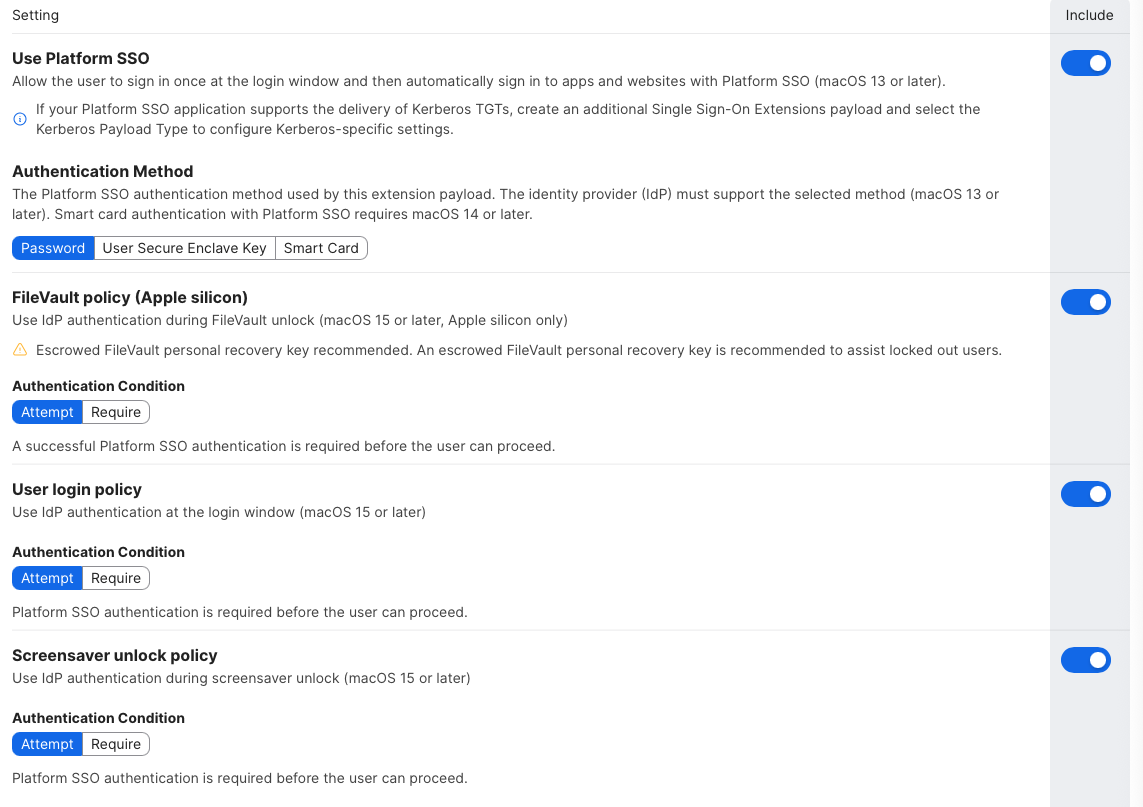The image size is (1143, 807).
Task: Click the Screensaver unlock policy heading
Action: point(115,655)
